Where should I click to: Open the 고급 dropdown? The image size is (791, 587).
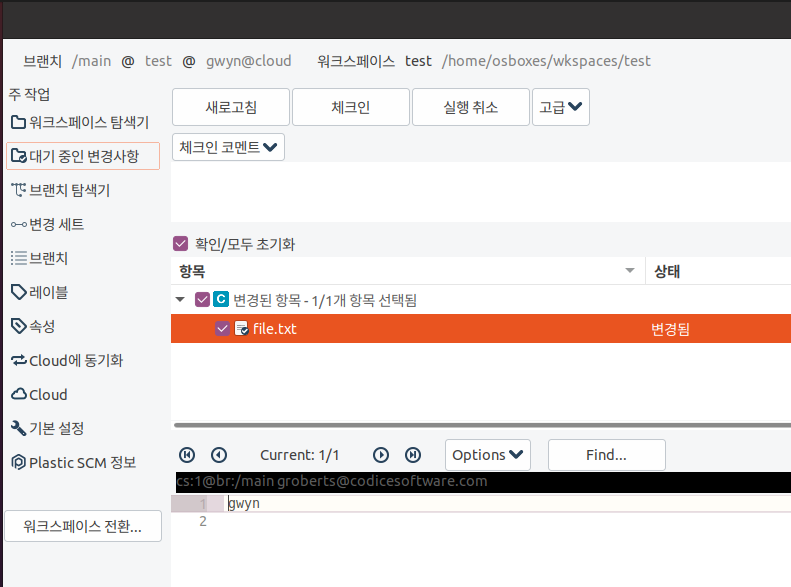tap(560, 107)
